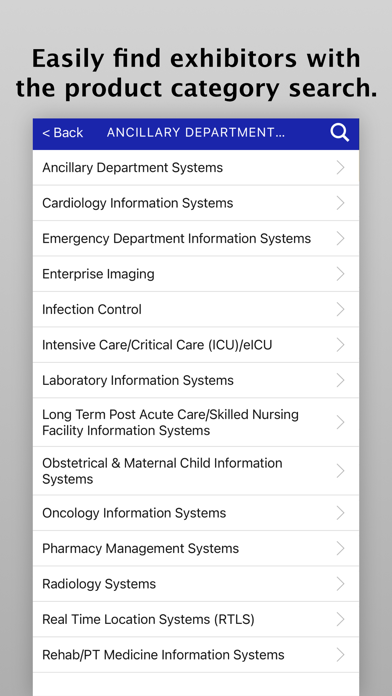The image size is (392, 696).
Task: Click chevron on Enterprise Imaging row
Action: click(341, 274)
